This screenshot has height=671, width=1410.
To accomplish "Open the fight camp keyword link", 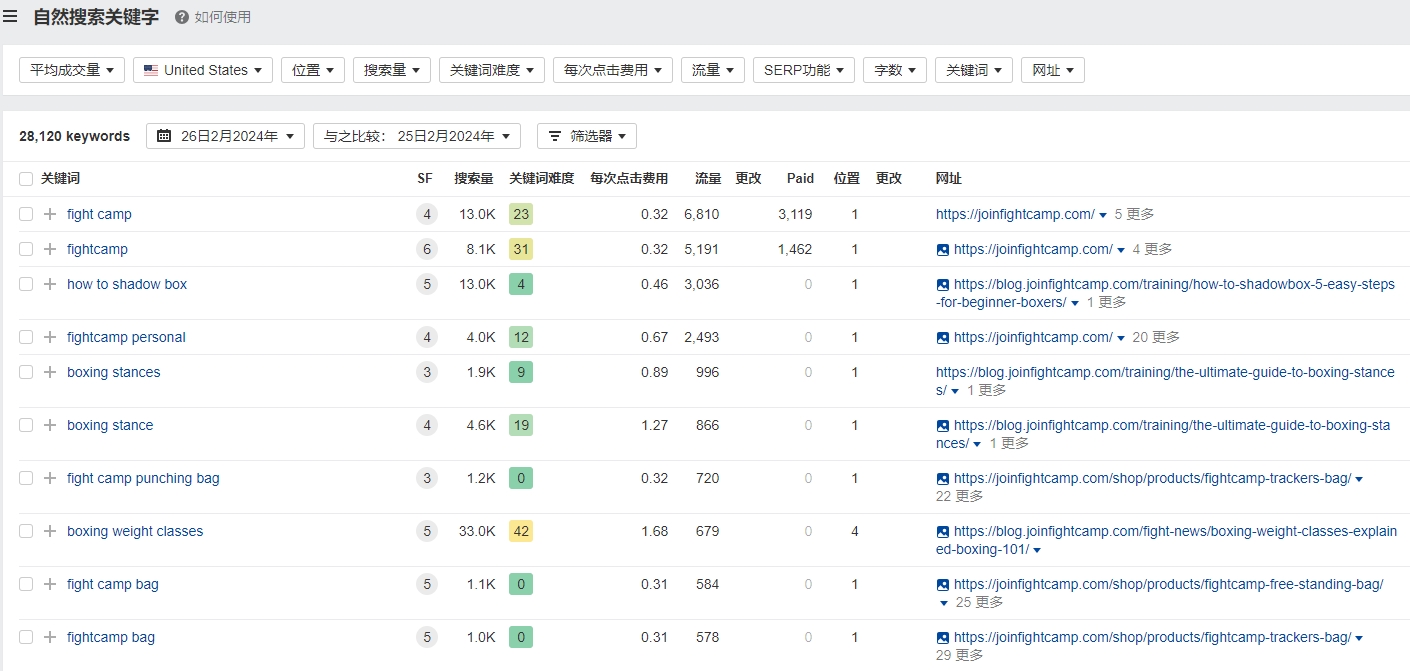I will [99, 214].
